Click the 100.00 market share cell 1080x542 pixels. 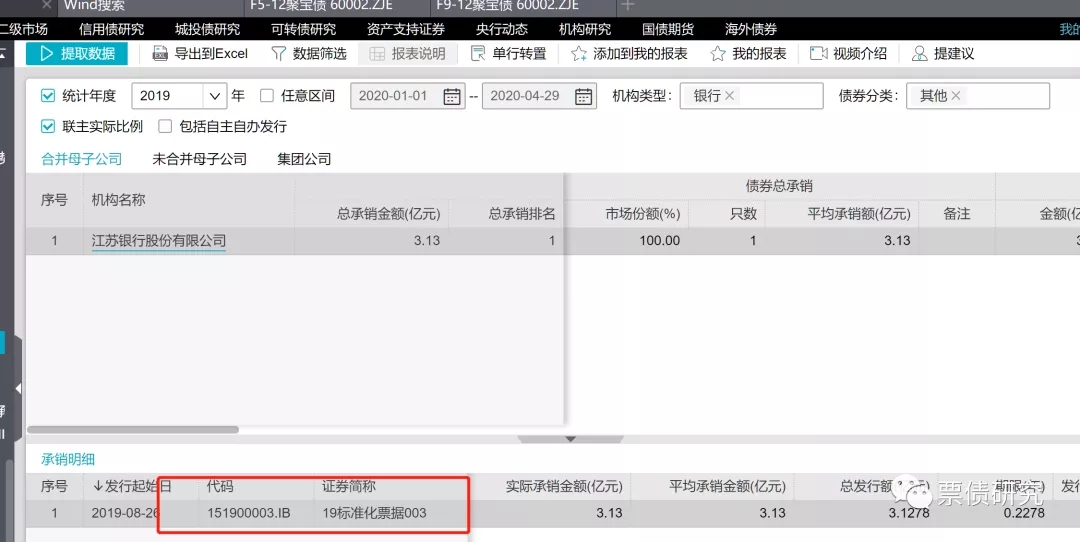click(x=659, y=241)
